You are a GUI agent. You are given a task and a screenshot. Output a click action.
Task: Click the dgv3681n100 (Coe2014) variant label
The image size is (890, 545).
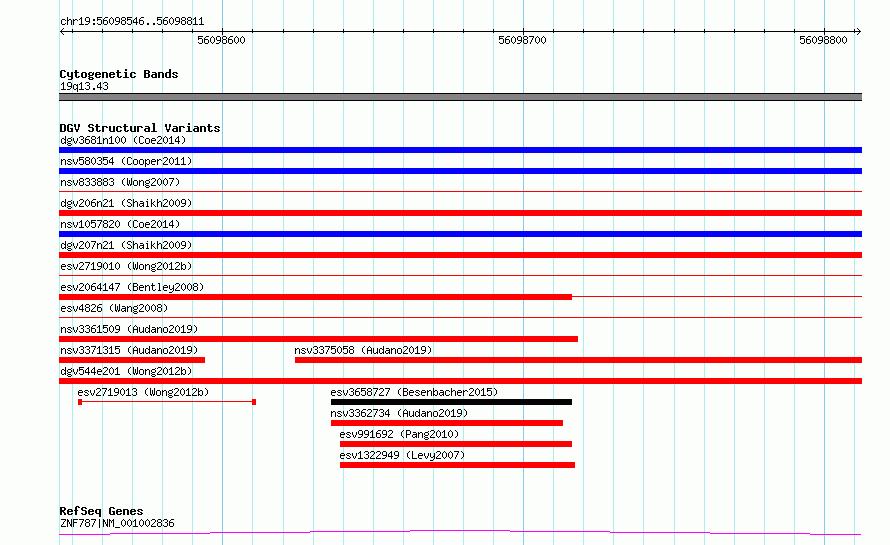coord(123,140)
